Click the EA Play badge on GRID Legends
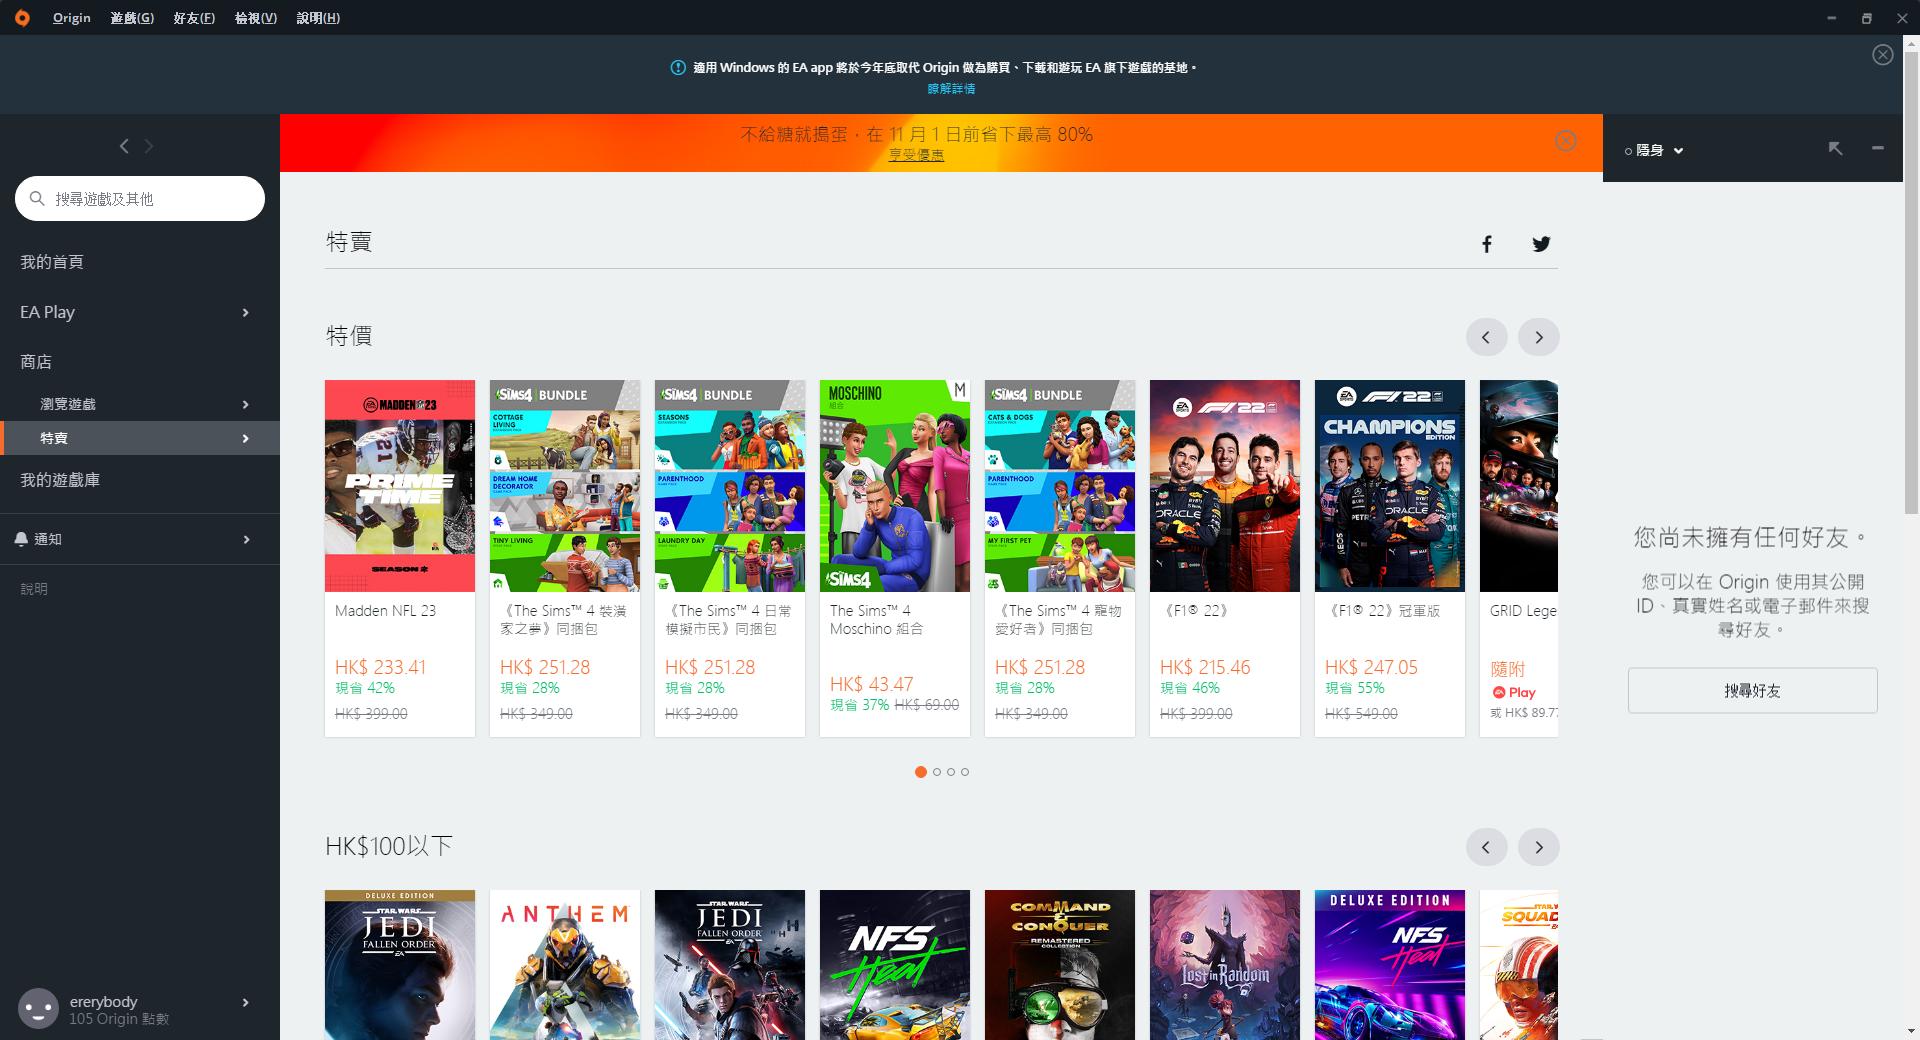Image resolution: width=1920 pixels, height=1040 pixels. tap(1514, 692)
